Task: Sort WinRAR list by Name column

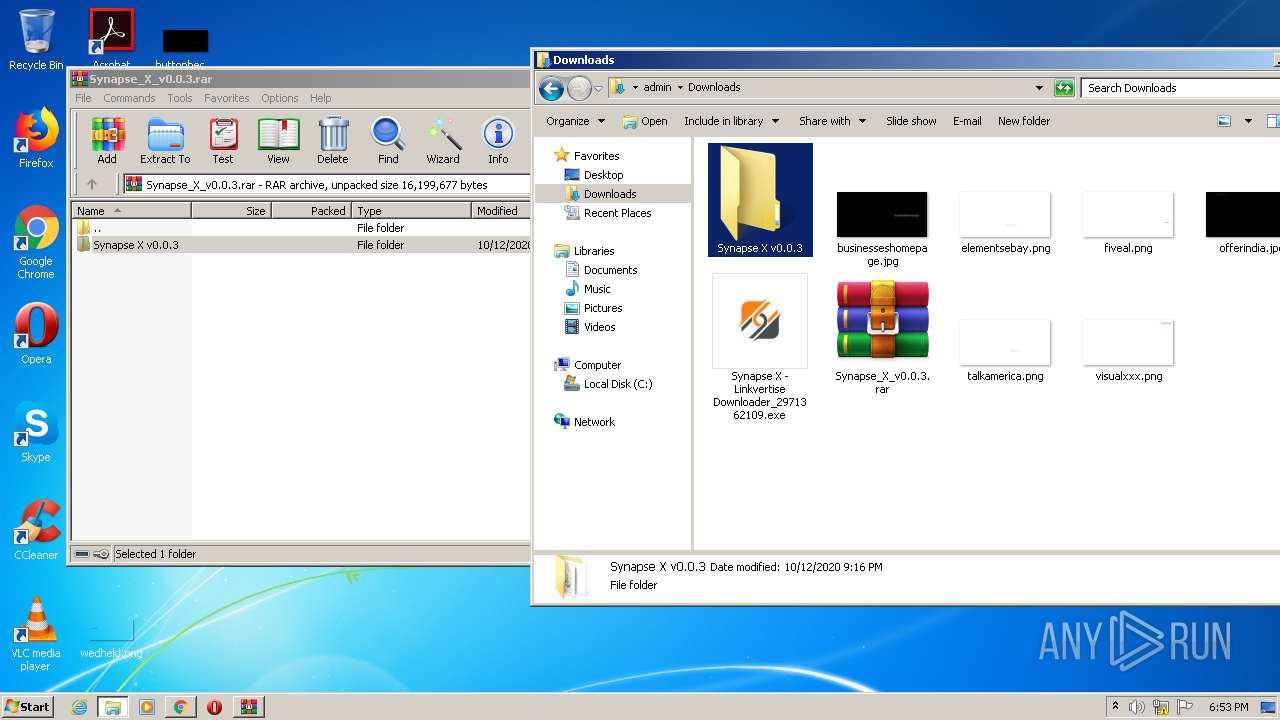Action: [x=131, y=211]
